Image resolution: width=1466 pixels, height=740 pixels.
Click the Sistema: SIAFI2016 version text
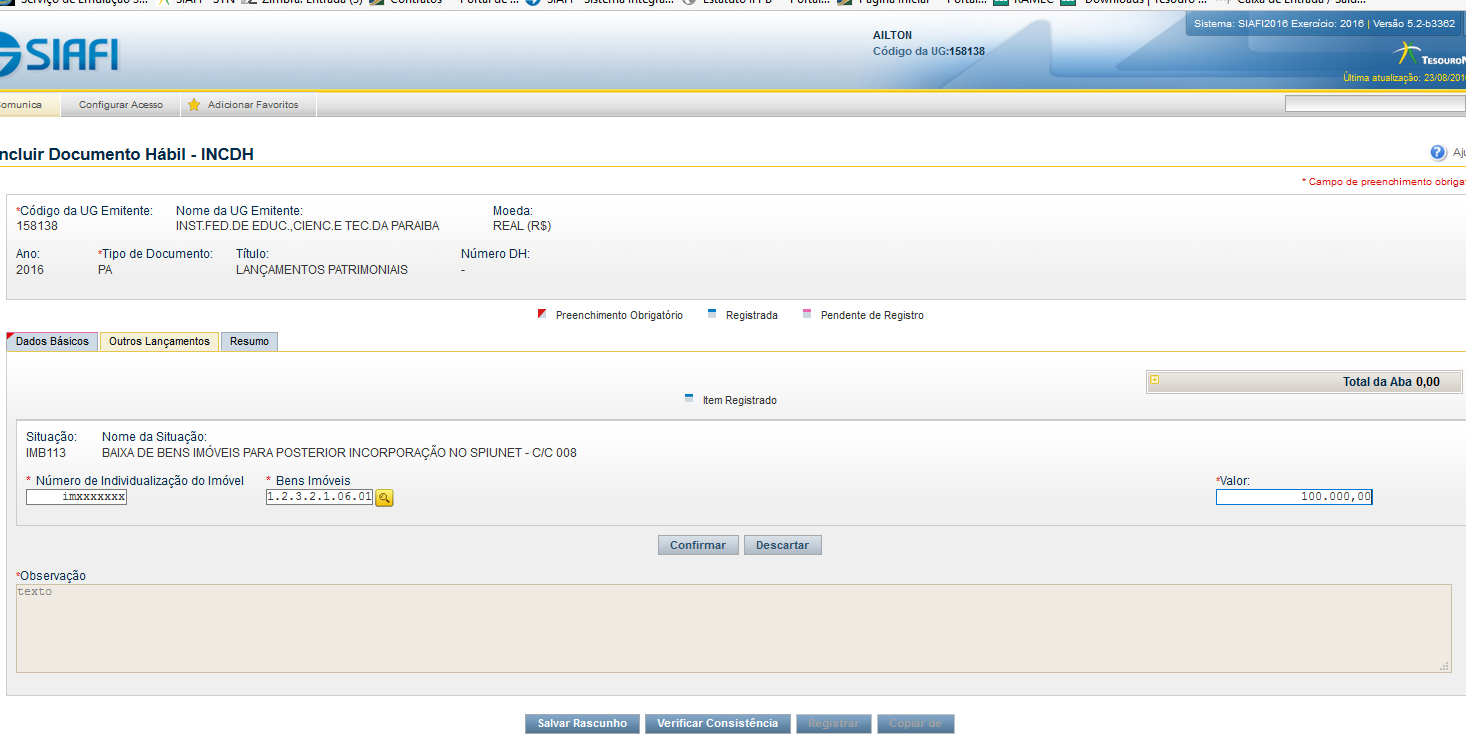coord(1325,23)
